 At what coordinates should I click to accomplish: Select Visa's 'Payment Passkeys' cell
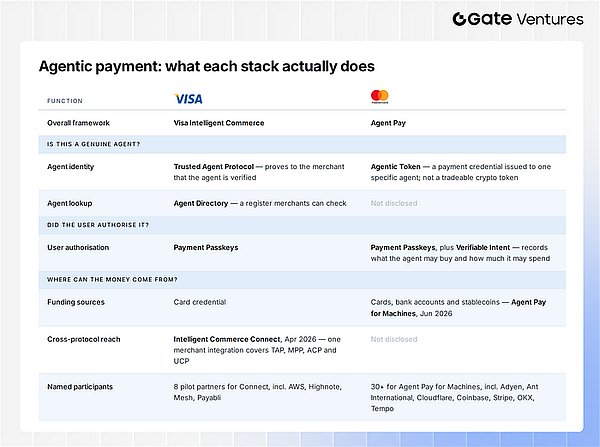(x=206, y=247)
